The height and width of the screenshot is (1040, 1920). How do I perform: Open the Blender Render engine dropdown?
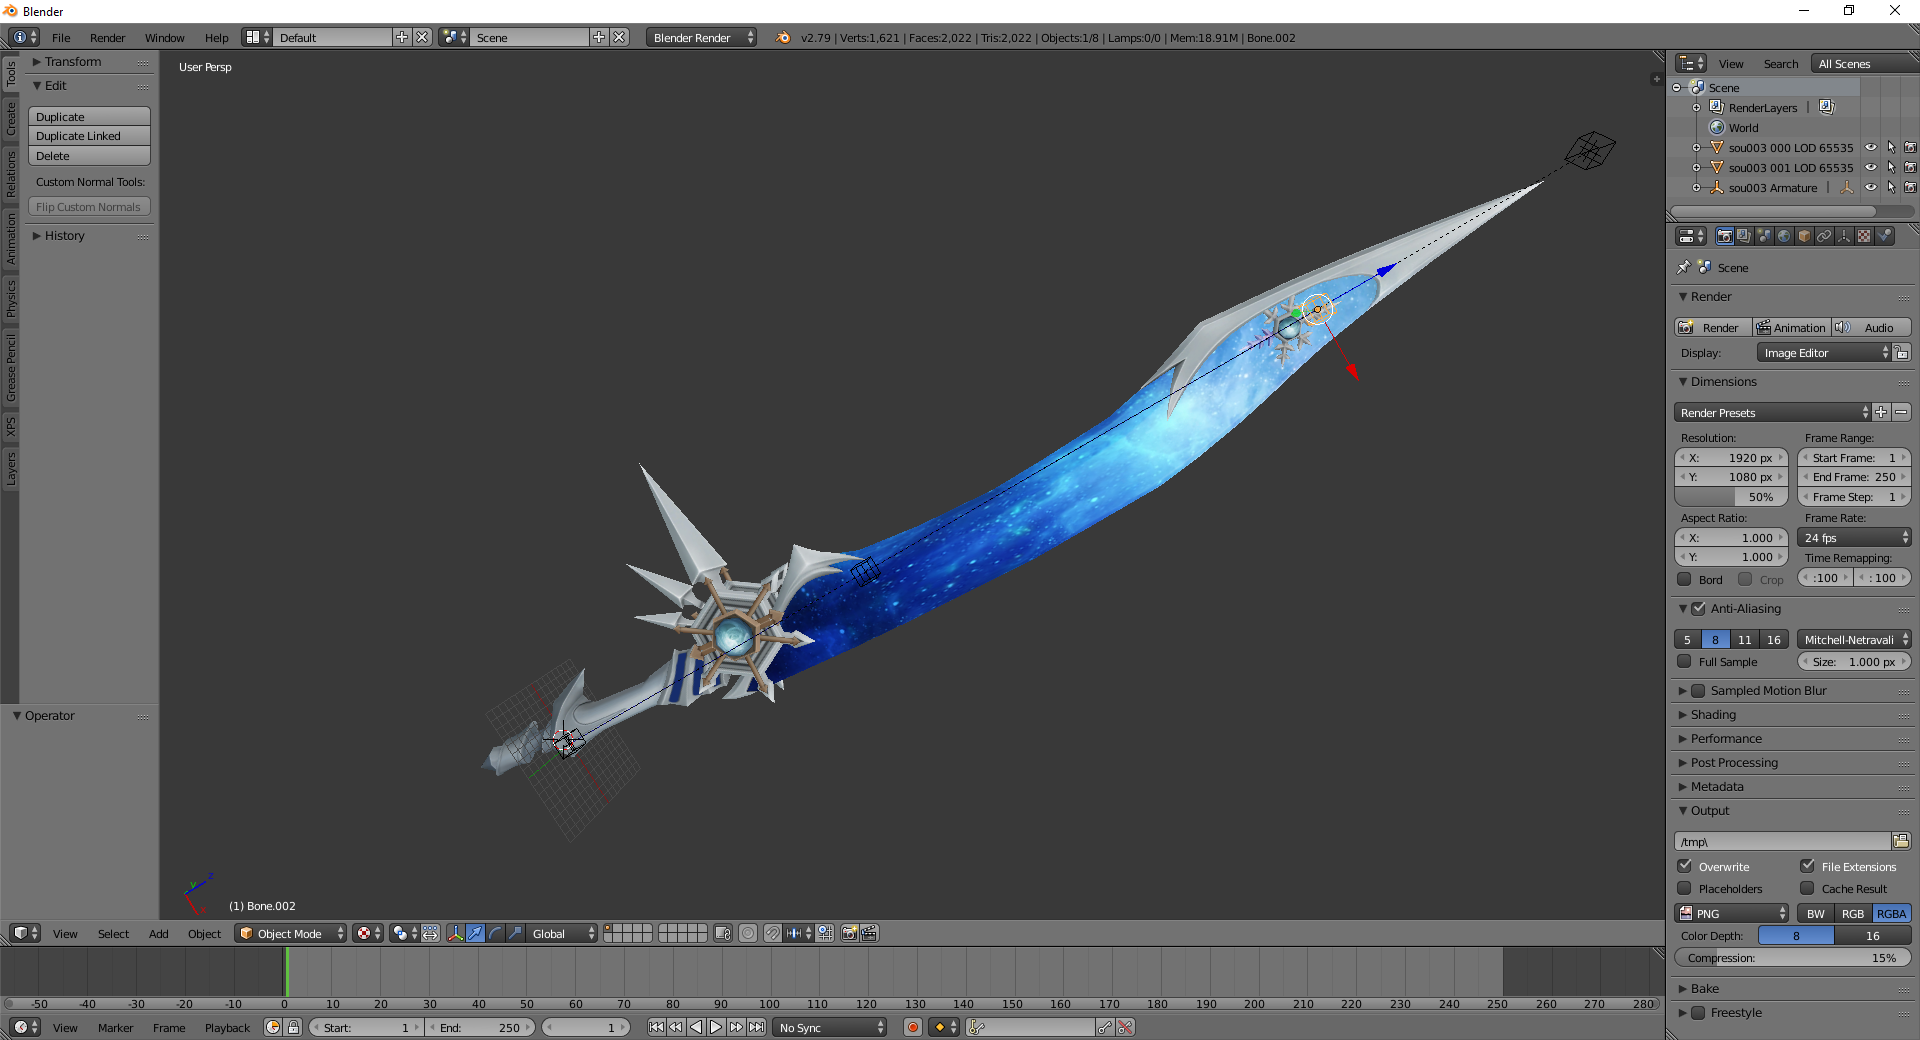(x=701, y=37)
